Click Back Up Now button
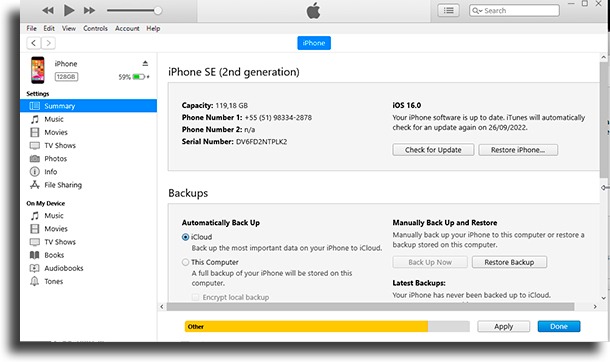610x362 pixels. click(x=430, y=262)
